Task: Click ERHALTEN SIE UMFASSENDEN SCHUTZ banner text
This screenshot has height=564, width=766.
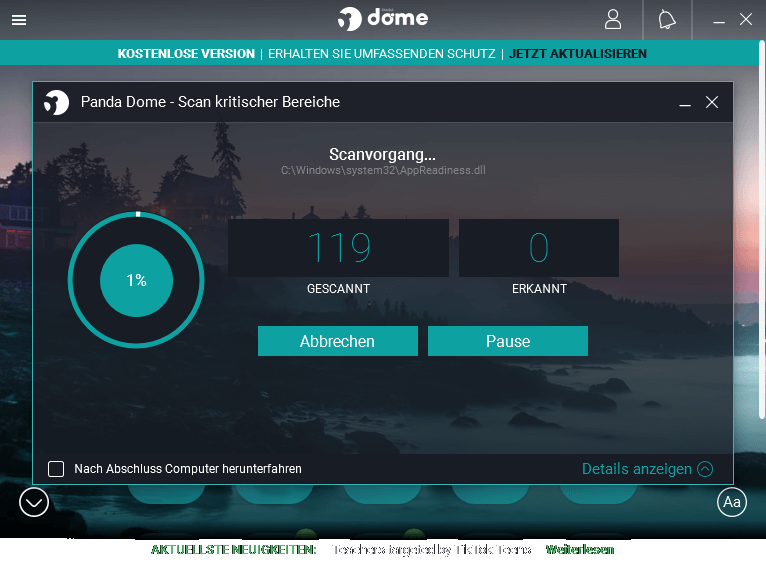Action: pos(382,54)
